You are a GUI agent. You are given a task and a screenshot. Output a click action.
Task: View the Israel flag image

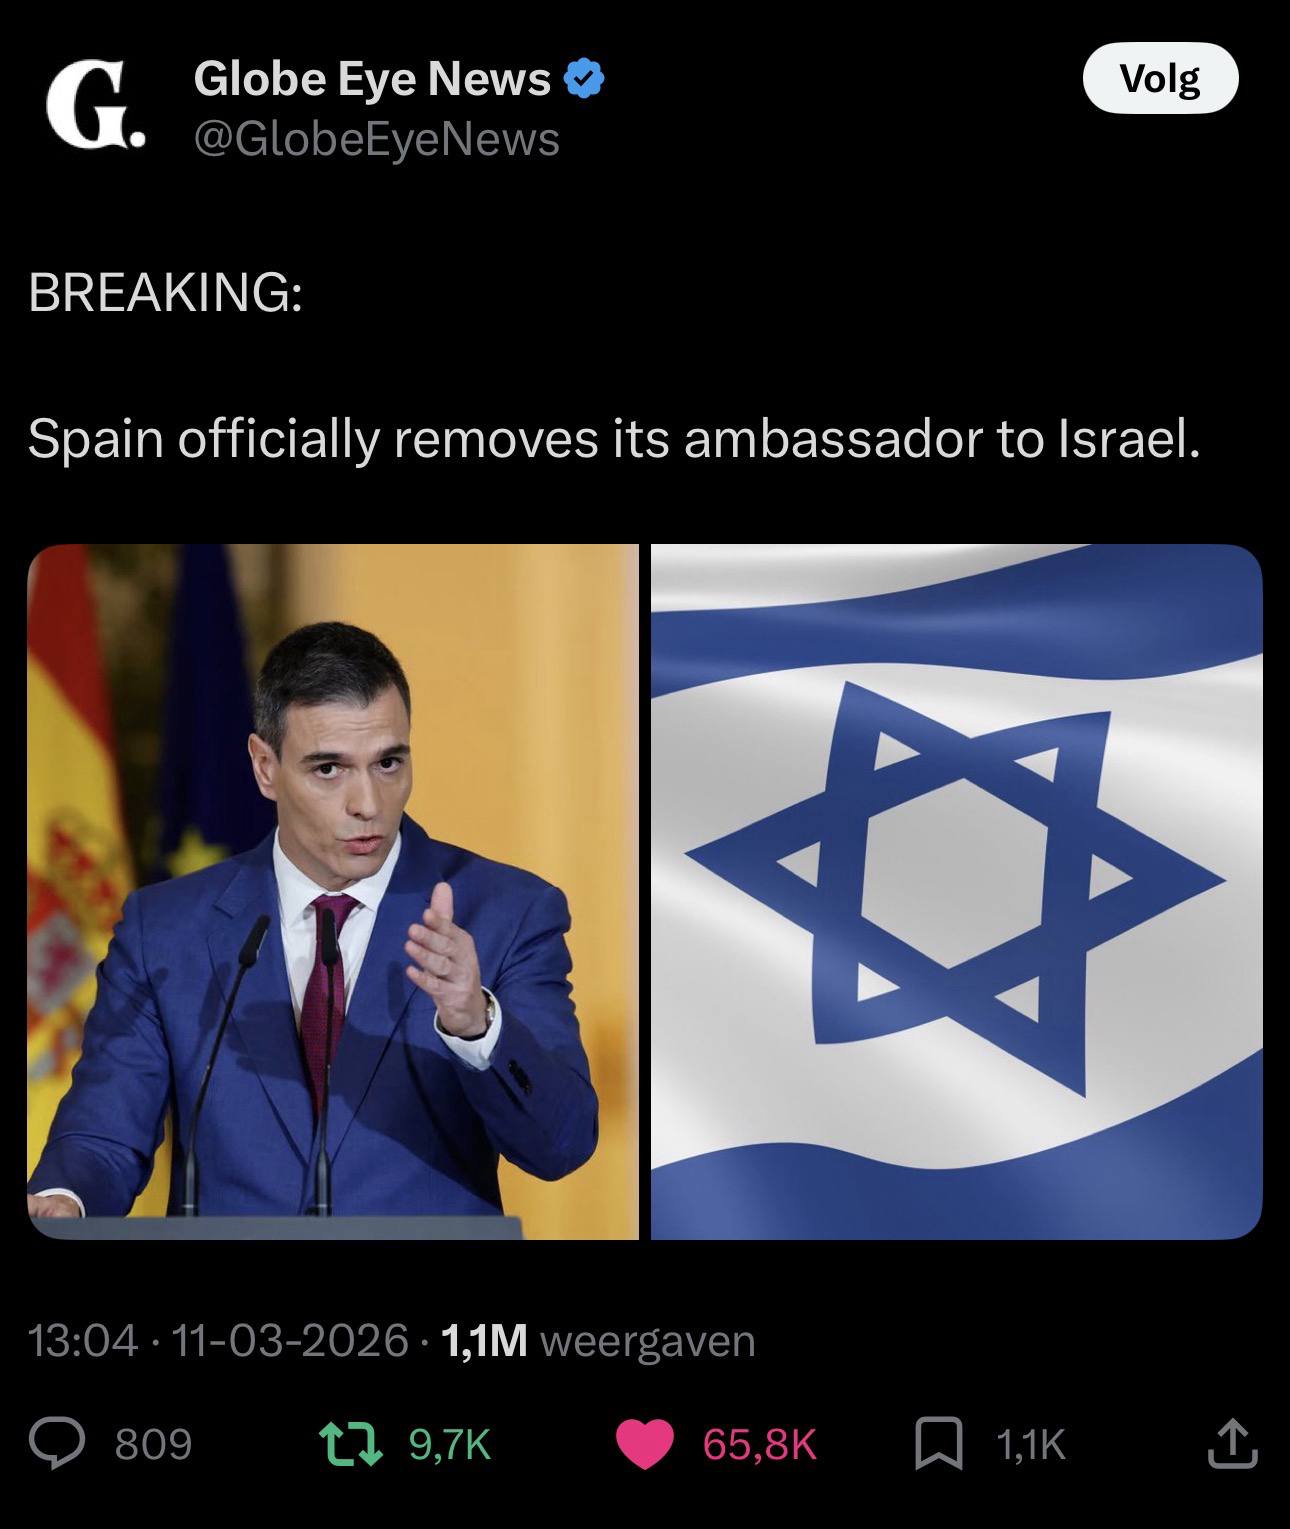point(957,891)
